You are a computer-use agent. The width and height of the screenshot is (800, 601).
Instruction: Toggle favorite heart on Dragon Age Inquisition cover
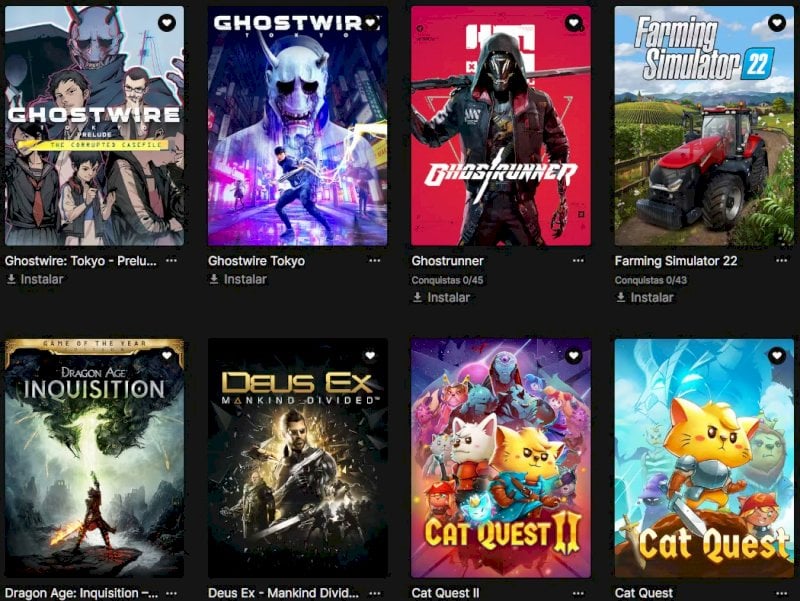pos(167,355)
